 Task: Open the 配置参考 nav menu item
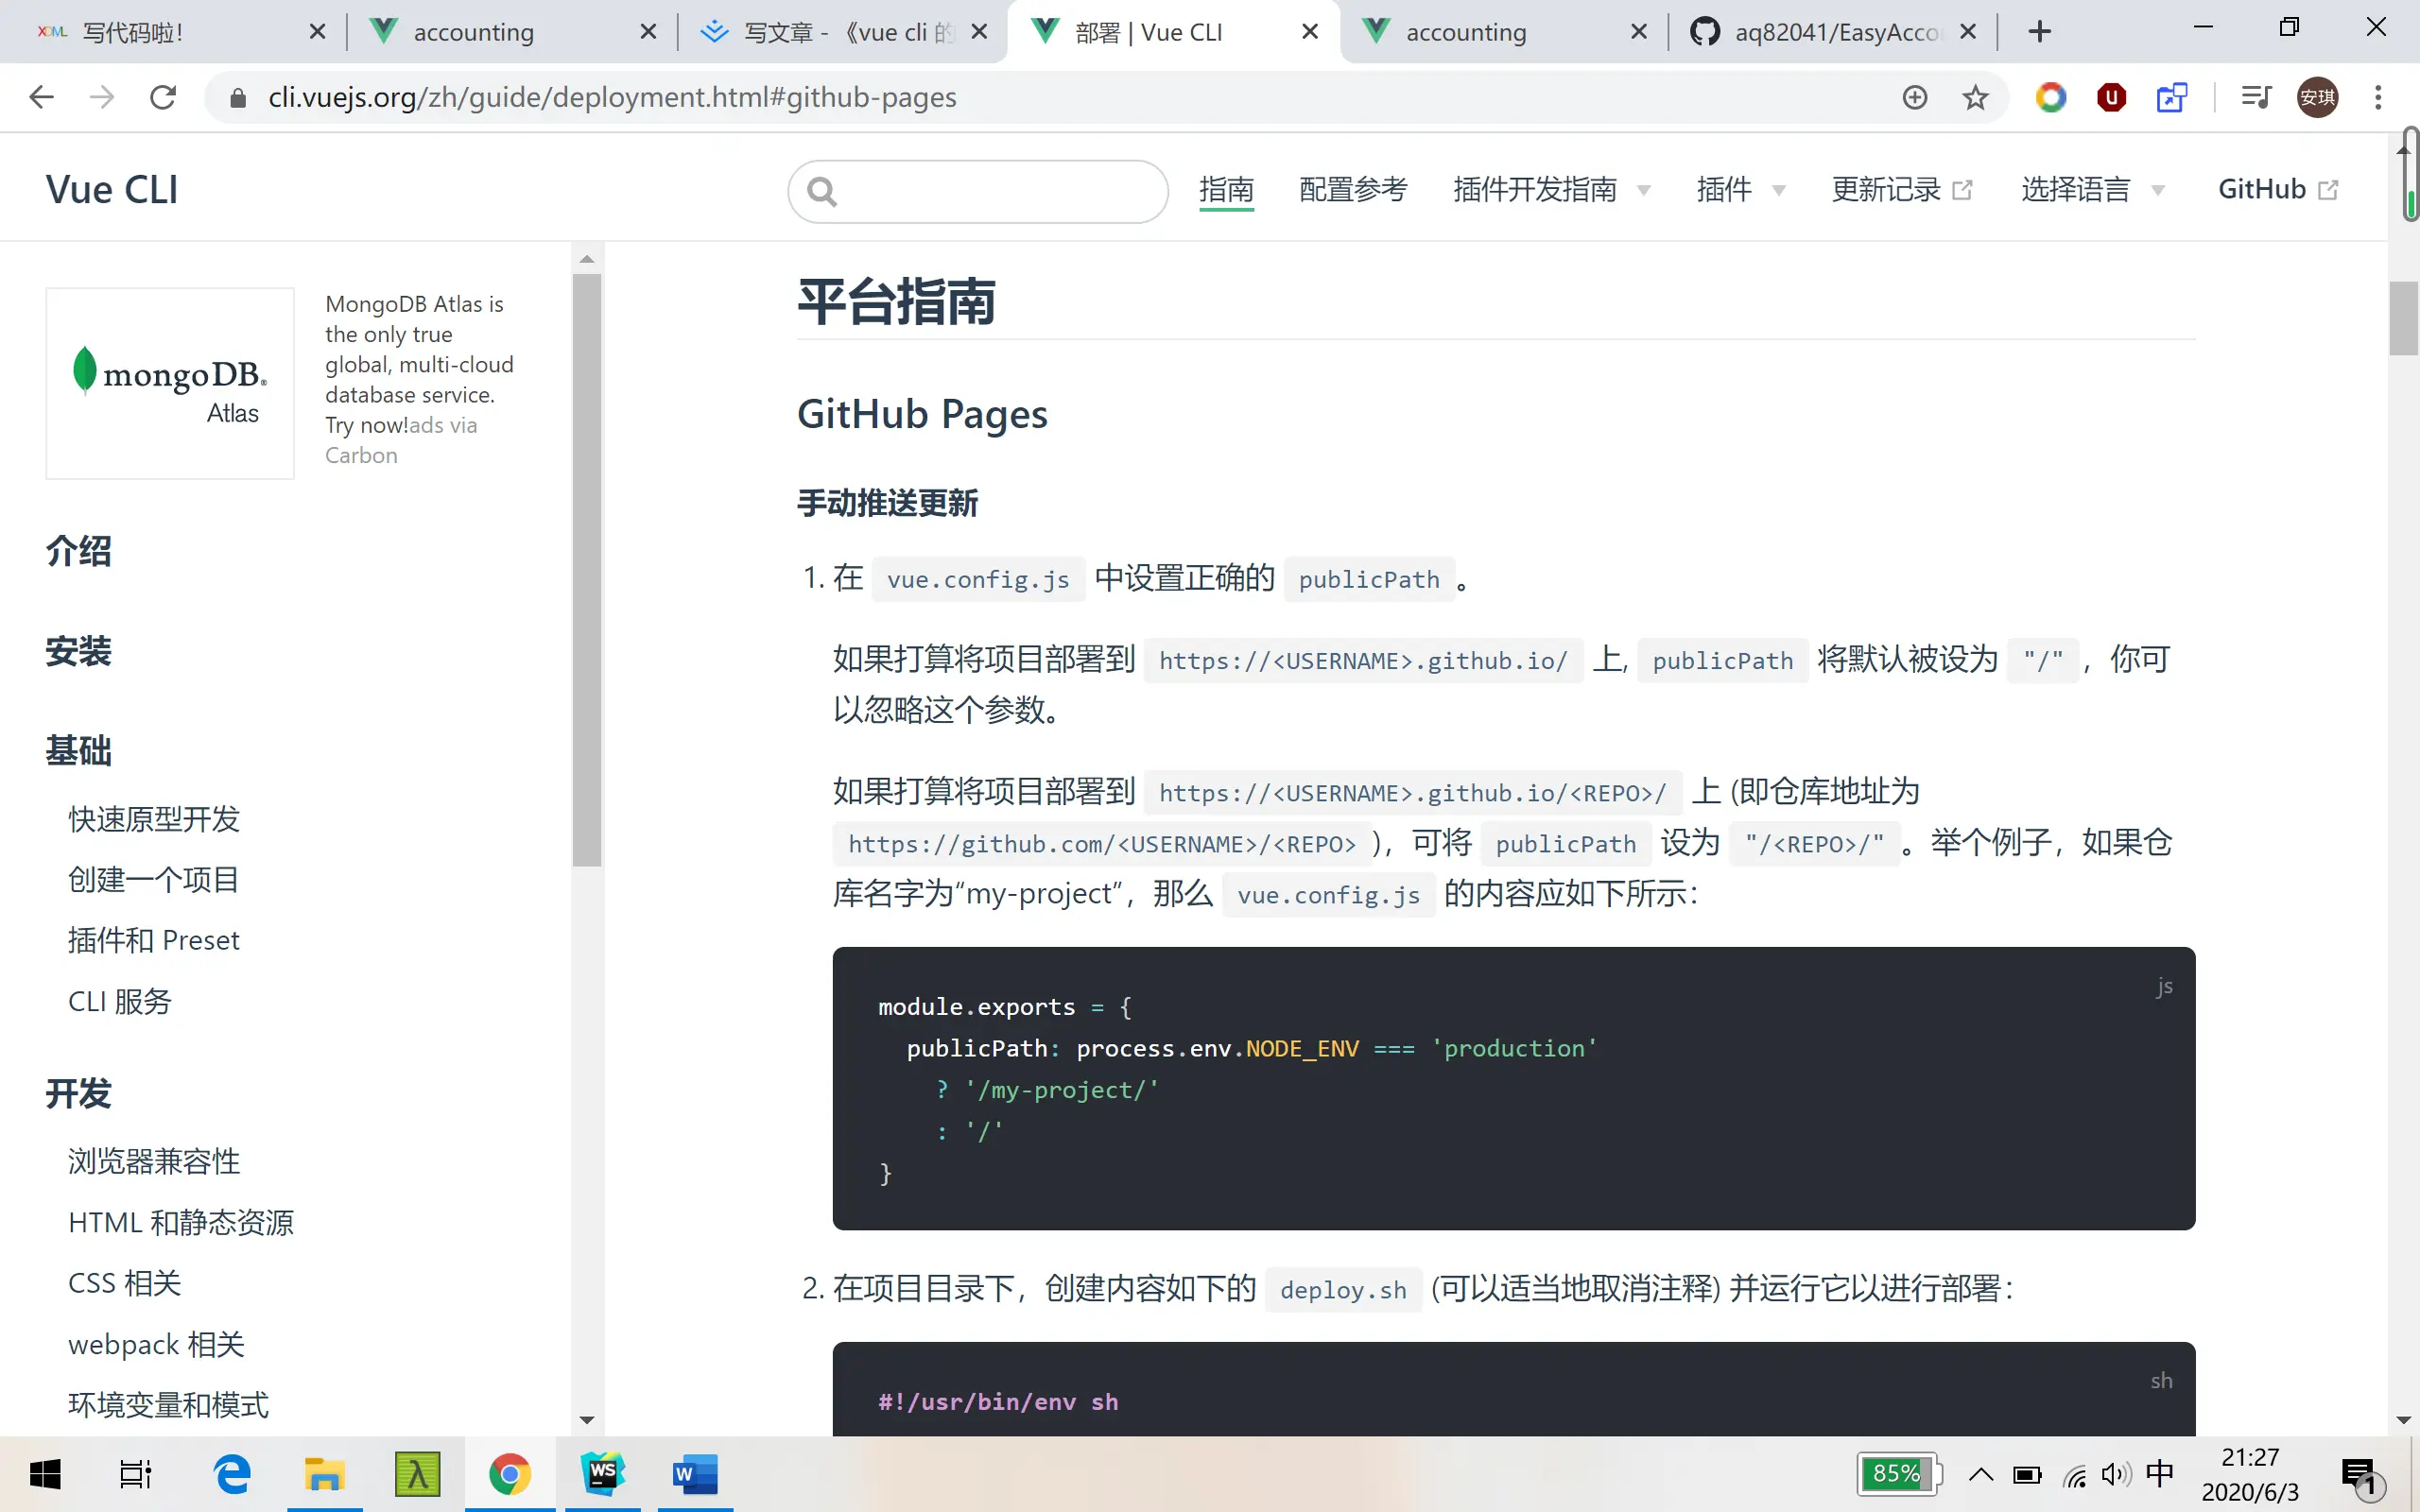tap(1353, 190)
